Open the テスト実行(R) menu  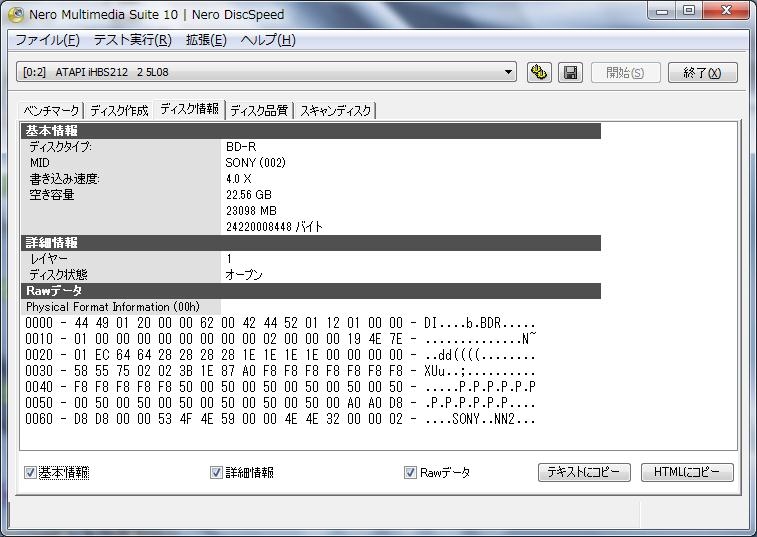(133, 40)
